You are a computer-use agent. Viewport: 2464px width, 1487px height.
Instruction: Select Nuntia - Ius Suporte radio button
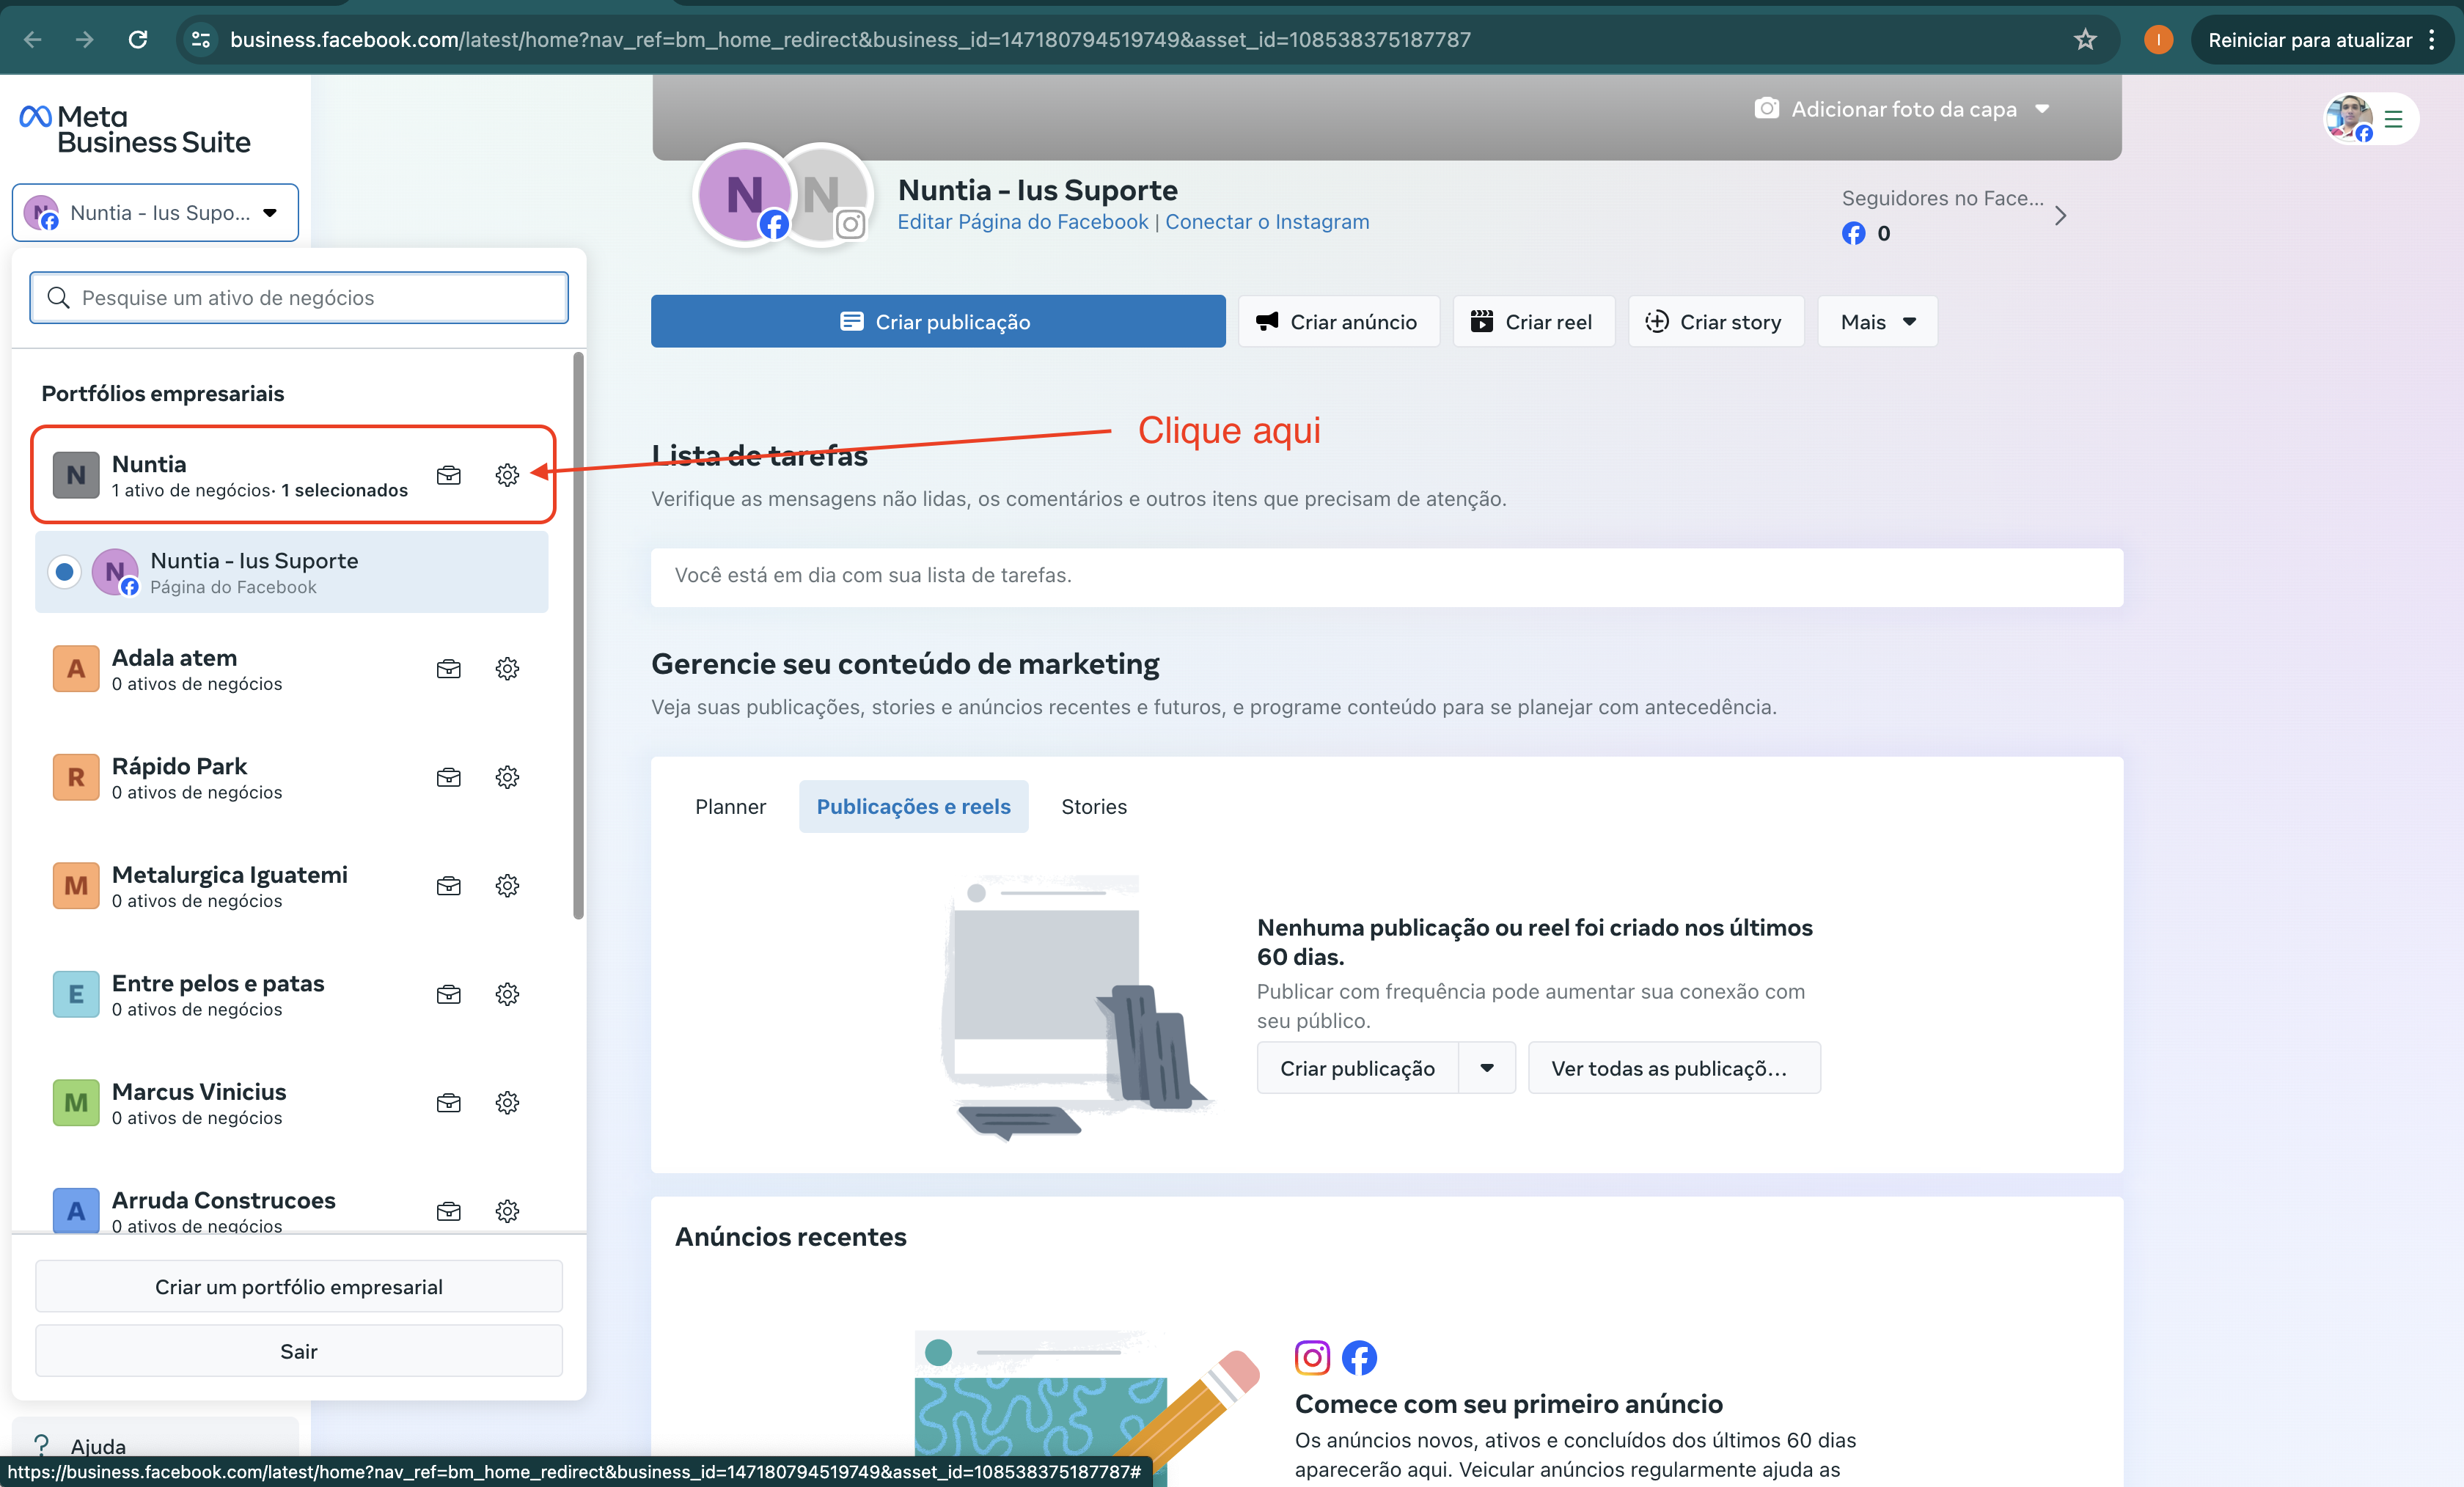point(64,572)
